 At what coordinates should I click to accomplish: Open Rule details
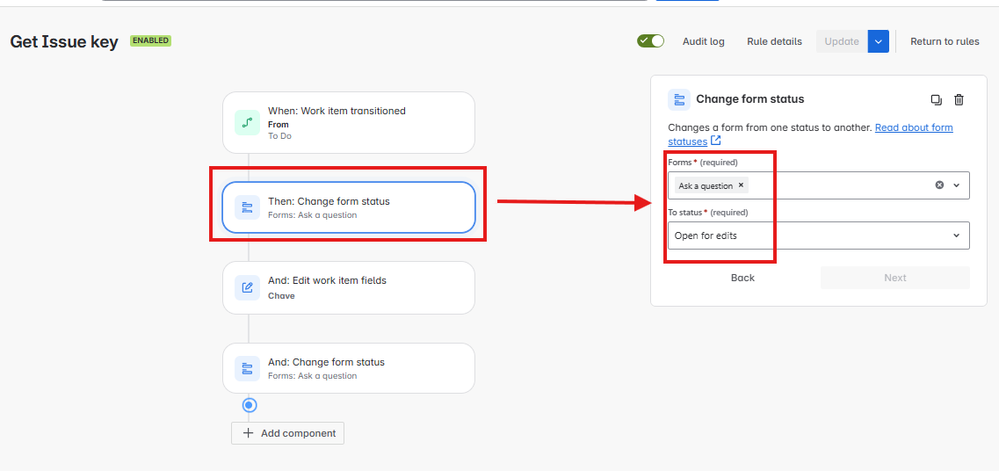[774, 41]
